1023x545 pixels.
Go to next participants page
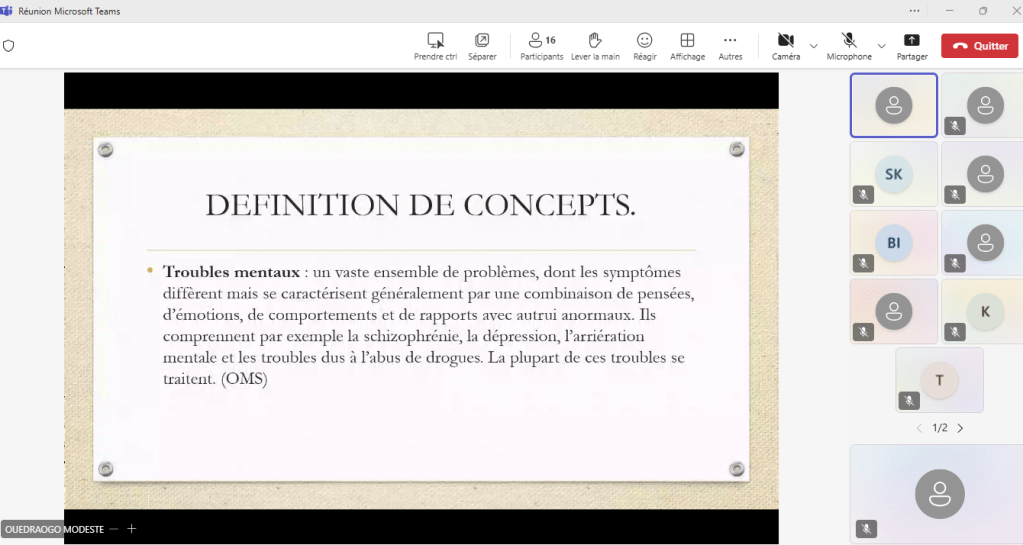(x=960, y=428)
